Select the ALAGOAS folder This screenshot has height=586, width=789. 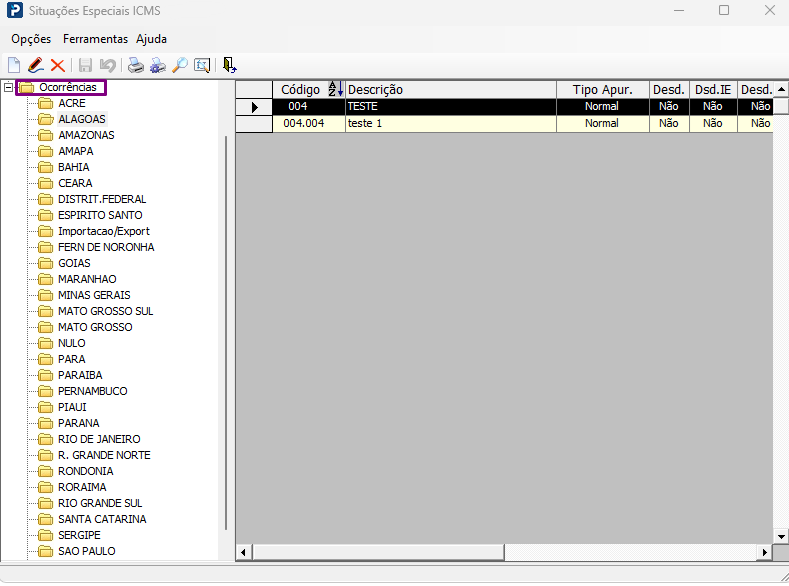click(x=82, y=119)
